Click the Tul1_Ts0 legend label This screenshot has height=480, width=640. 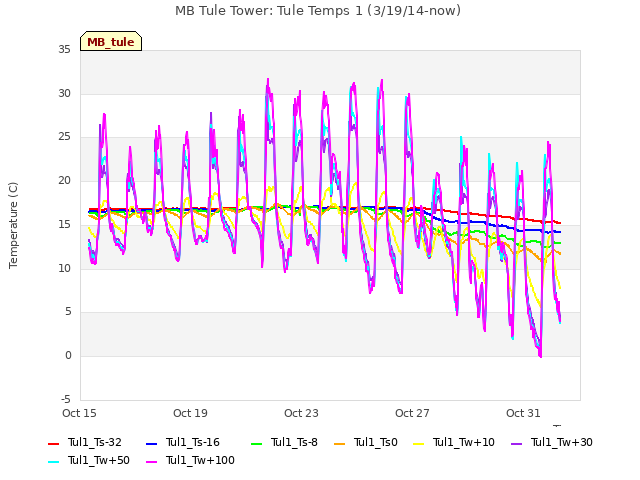[x=376, y=442]
